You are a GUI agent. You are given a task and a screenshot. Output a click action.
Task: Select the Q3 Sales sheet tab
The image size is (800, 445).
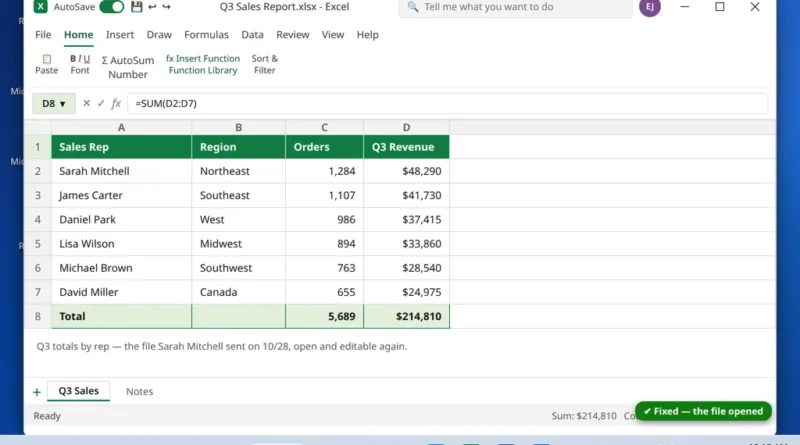(x=79, y=391)
